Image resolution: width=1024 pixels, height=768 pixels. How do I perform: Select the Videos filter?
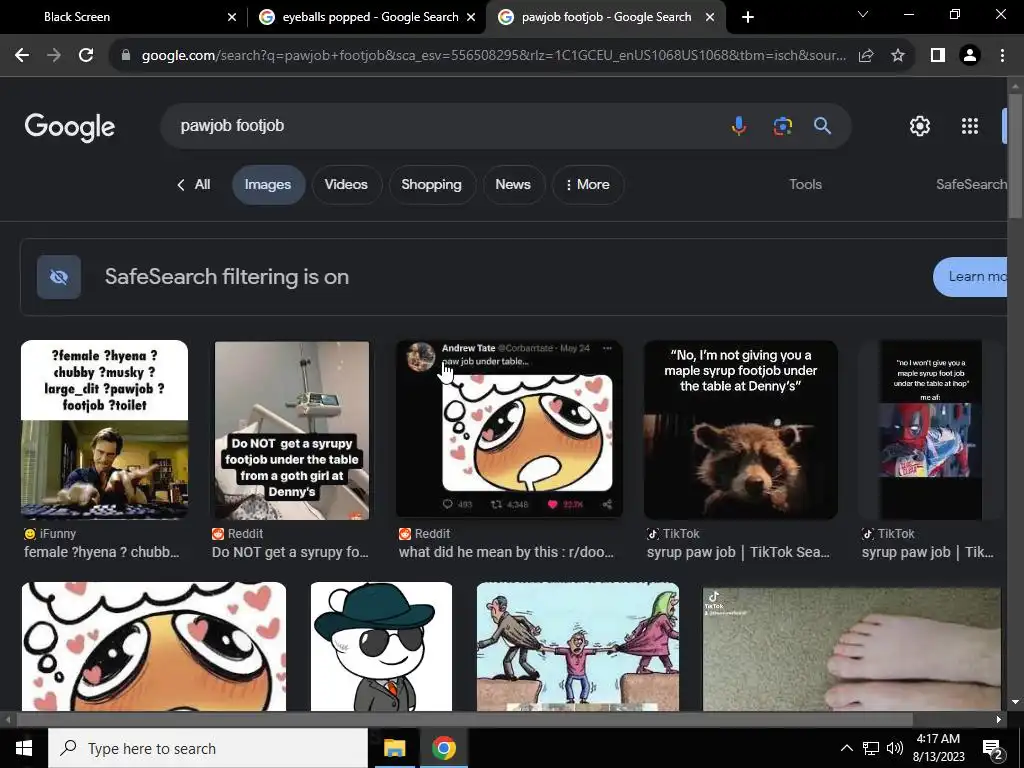[x=346, y=185]
